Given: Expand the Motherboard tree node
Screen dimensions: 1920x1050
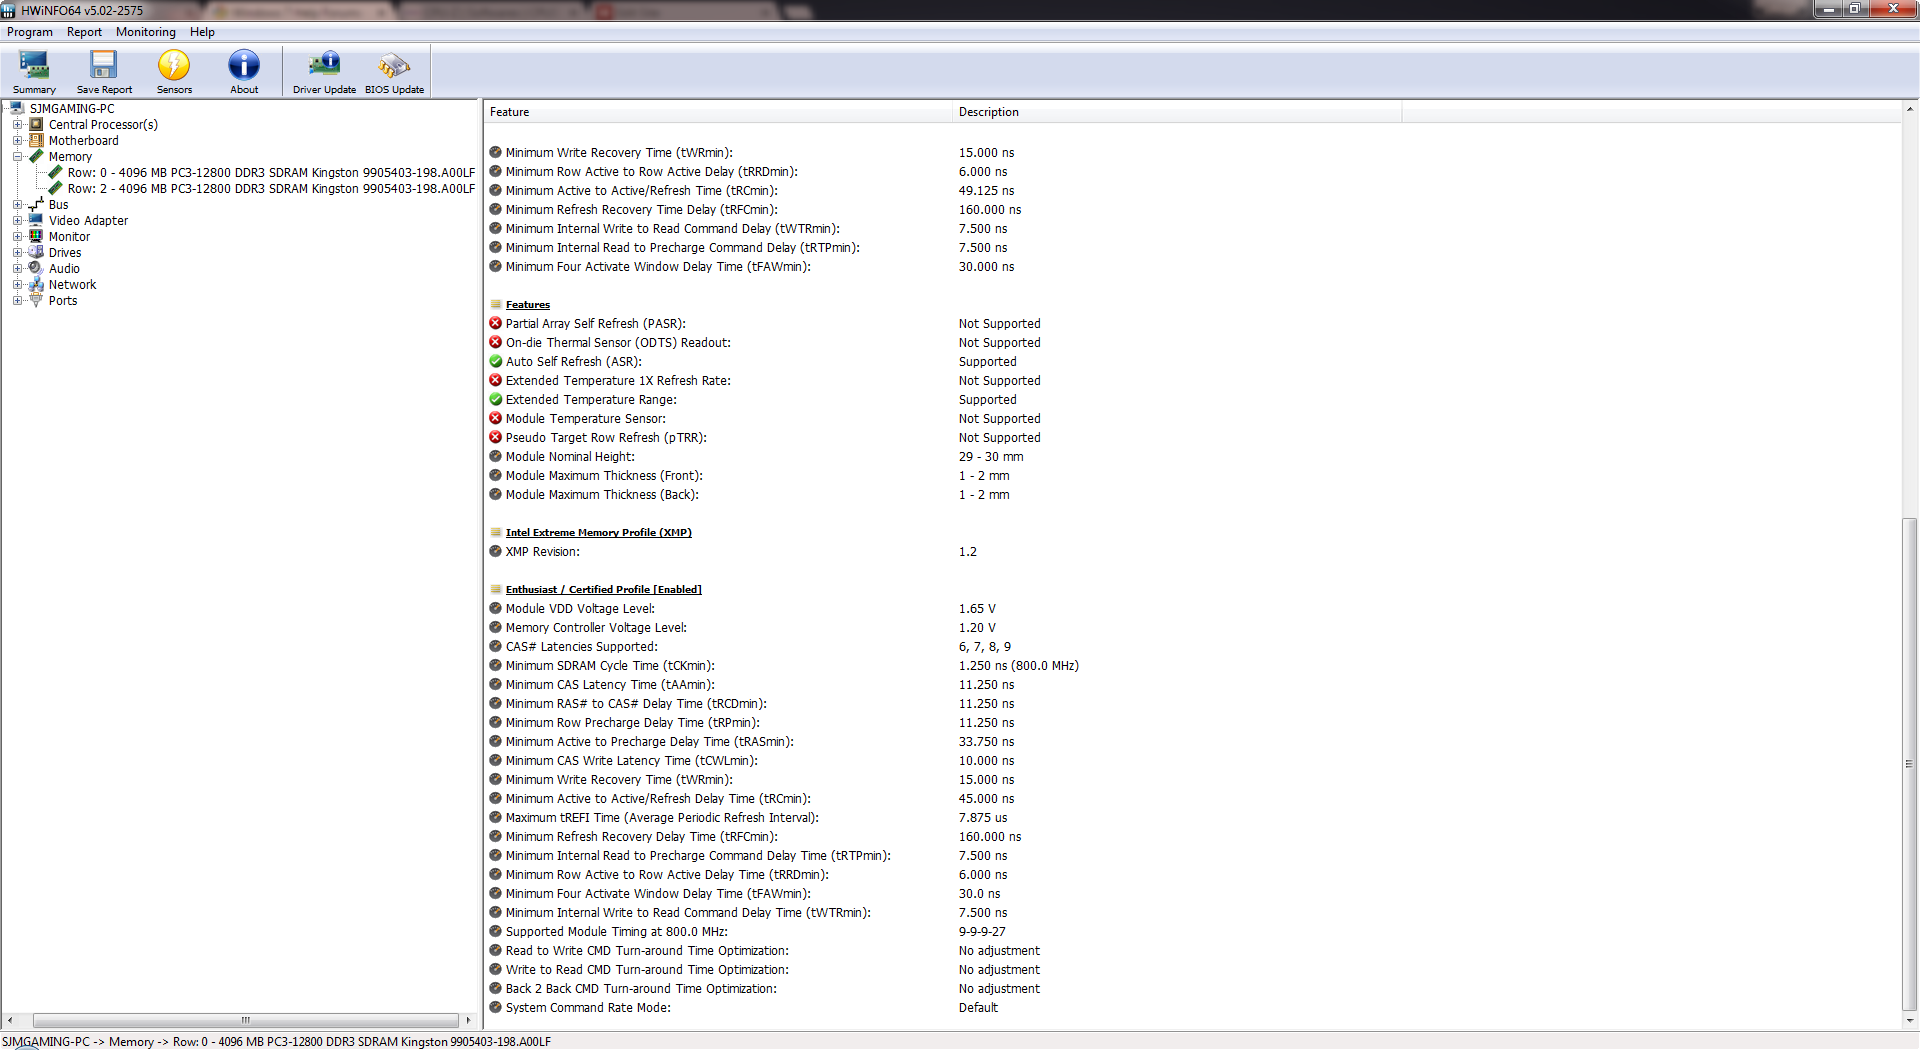Looking at the screenshot, I should coord(17,141).
